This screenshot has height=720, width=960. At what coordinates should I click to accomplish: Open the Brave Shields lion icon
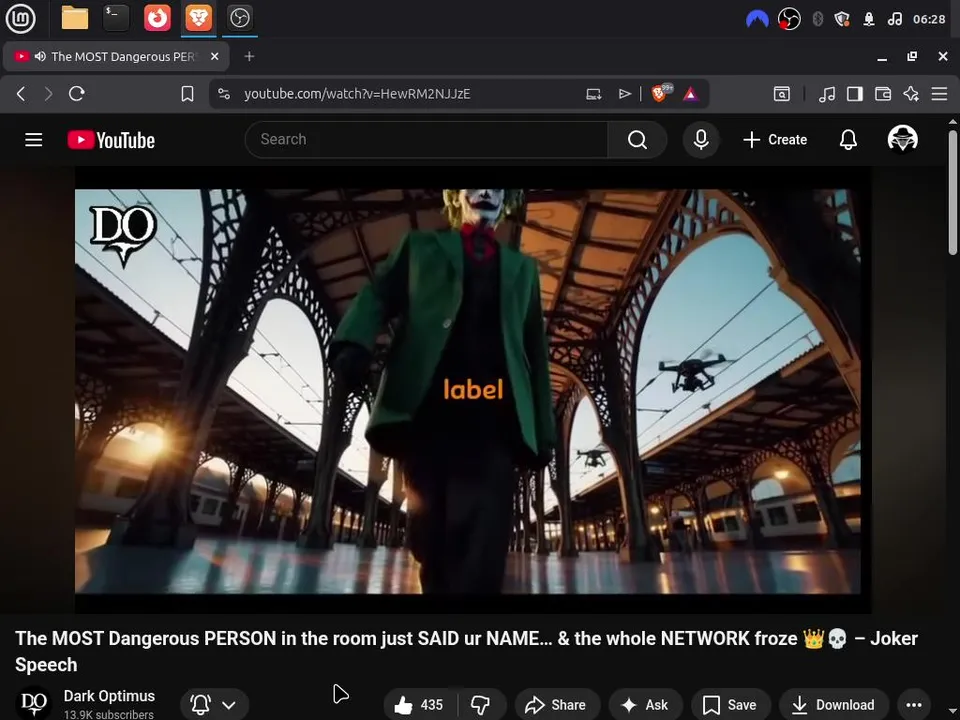point(661,93)
